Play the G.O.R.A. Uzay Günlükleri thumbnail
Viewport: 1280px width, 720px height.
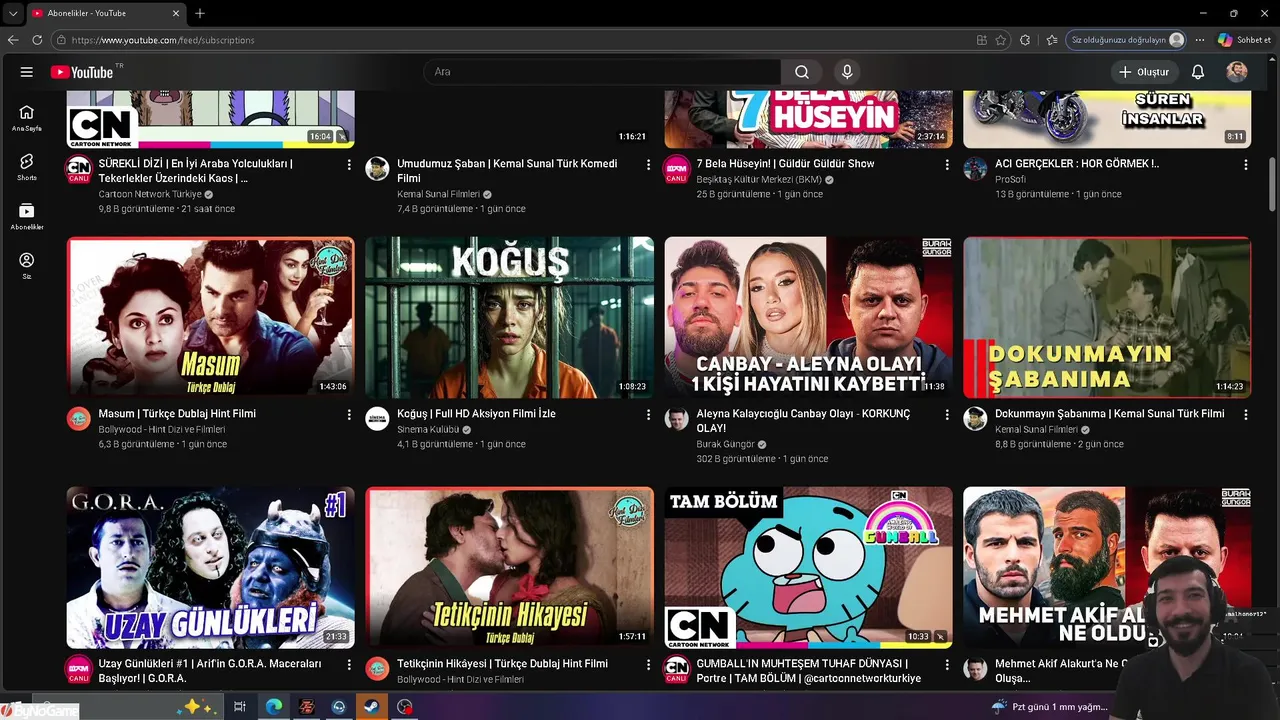click(210, 567)
